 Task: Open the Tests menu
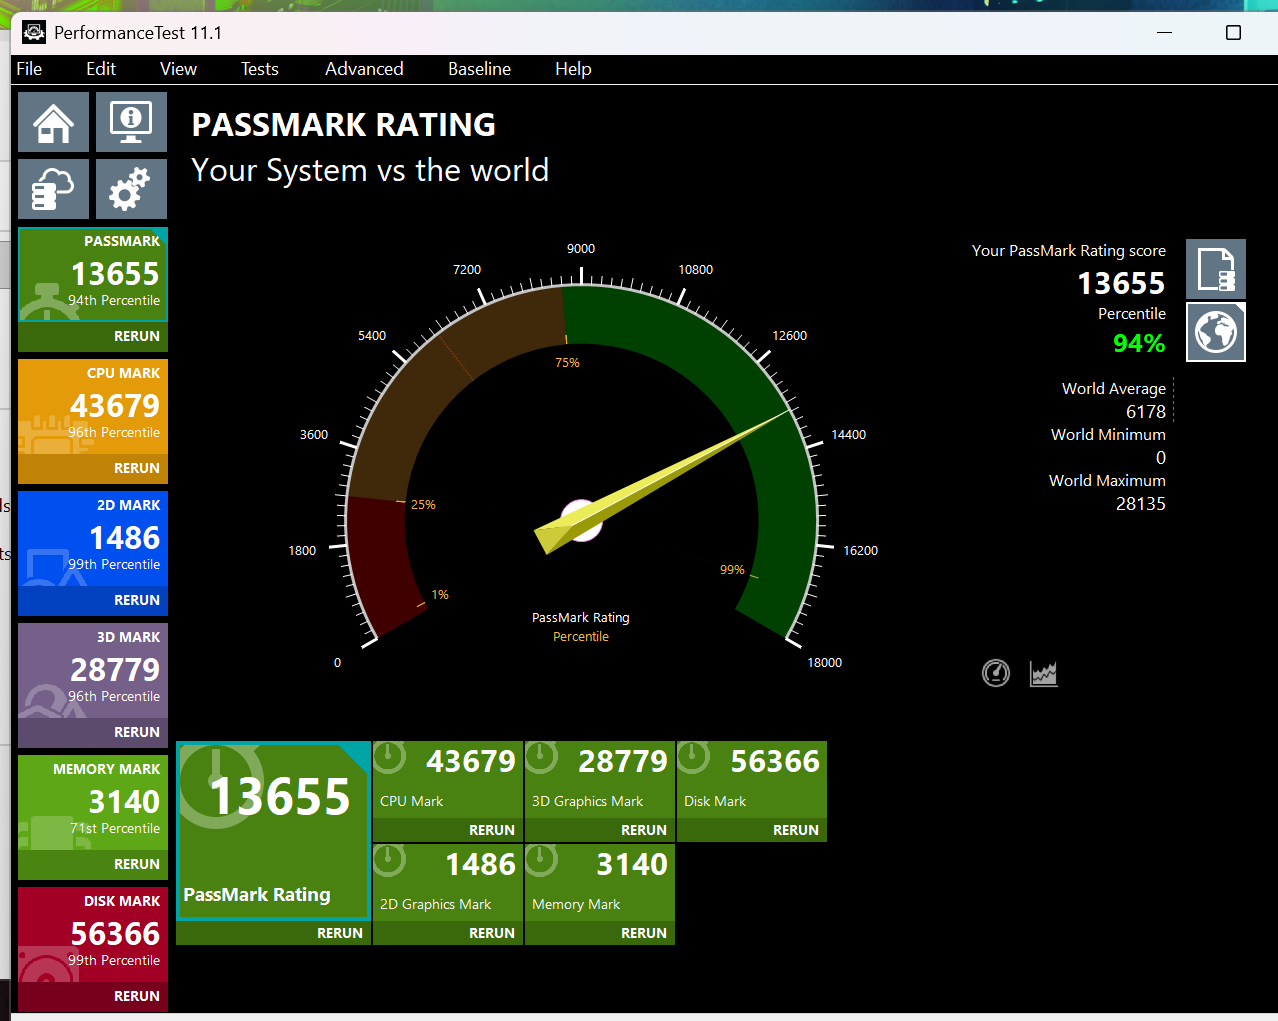tap(259, 69)
